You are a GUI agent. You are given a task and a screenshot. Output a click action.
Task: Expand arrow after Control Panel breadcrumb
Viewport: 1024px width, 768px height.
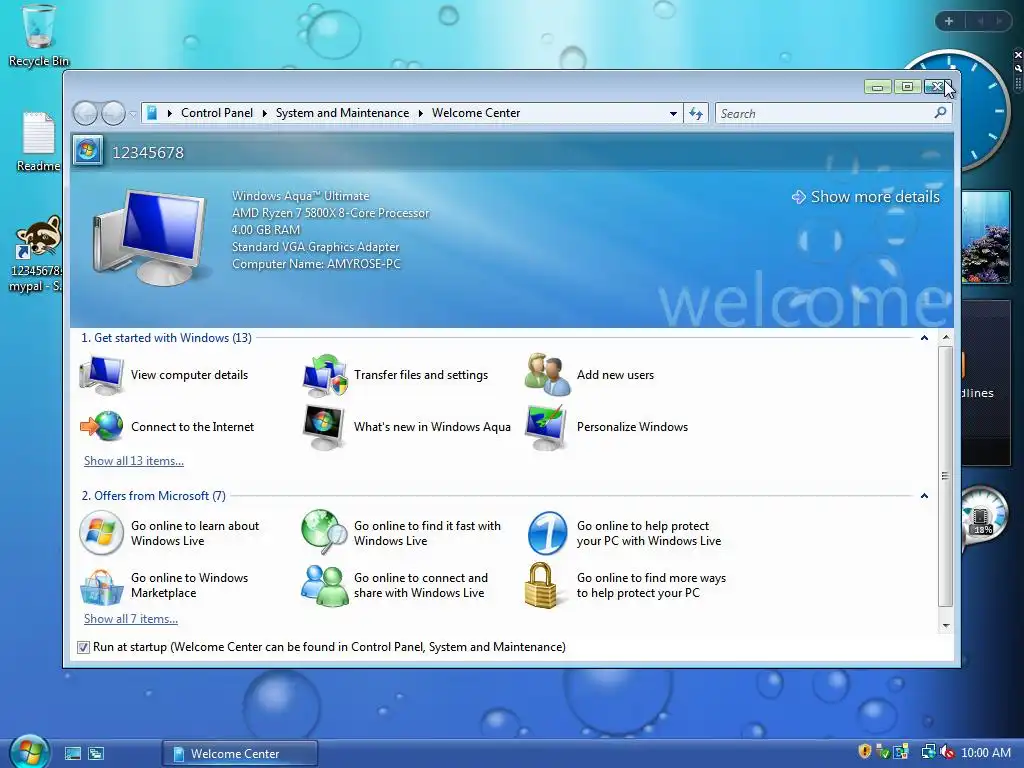click(264, 113)
